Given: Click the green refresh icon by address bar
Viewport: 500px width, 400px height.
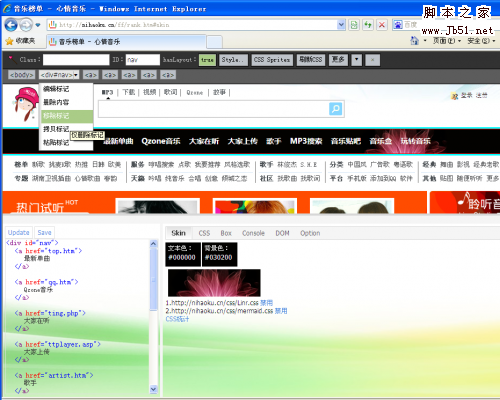Looking at the screenshot, I should coord(354,25).
